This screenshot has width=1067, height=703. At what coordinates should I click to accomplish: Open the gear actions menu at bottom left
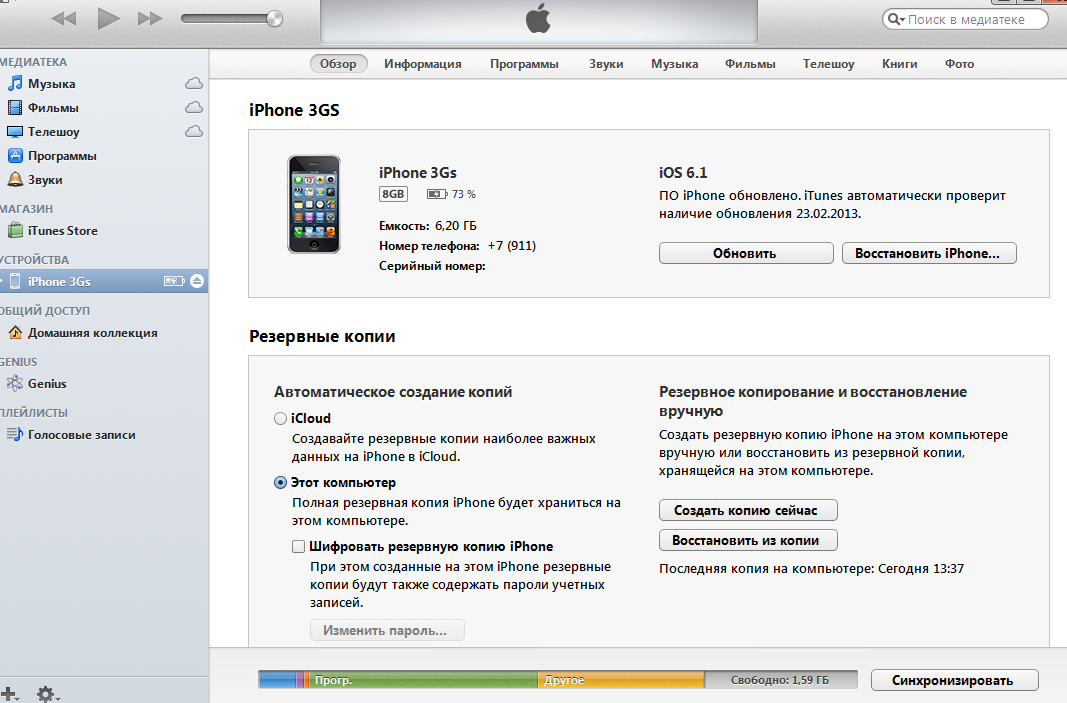pyautogui.click(x=47, y=694)
